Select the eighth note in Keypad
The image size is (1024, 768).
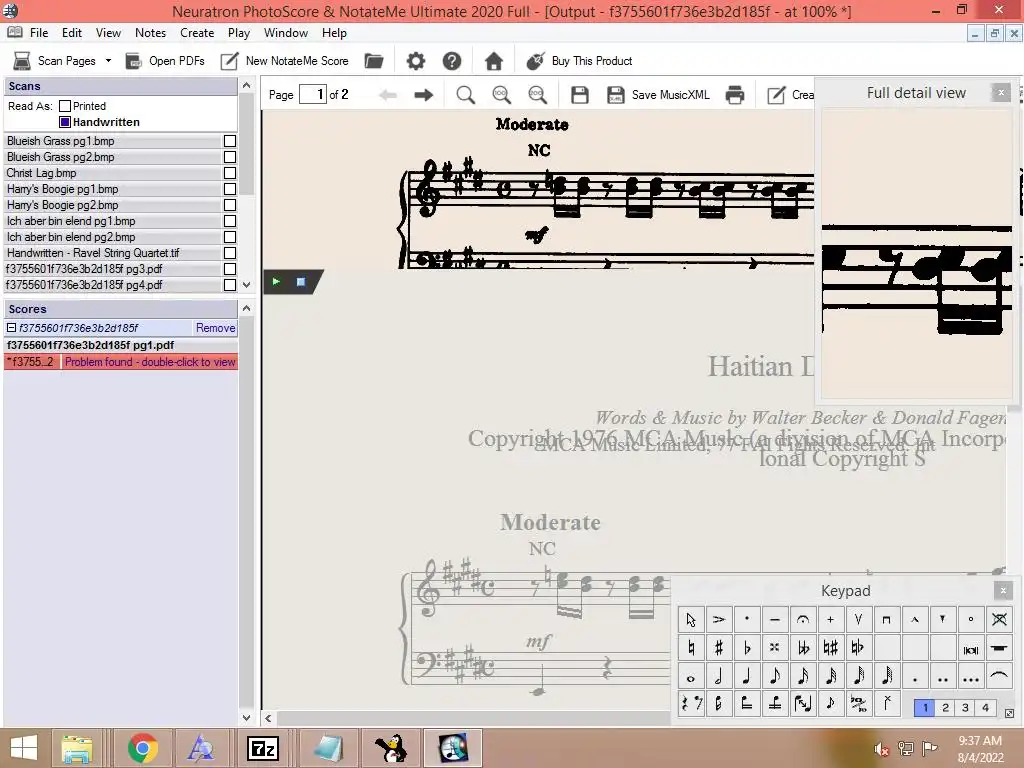[775, 677]
